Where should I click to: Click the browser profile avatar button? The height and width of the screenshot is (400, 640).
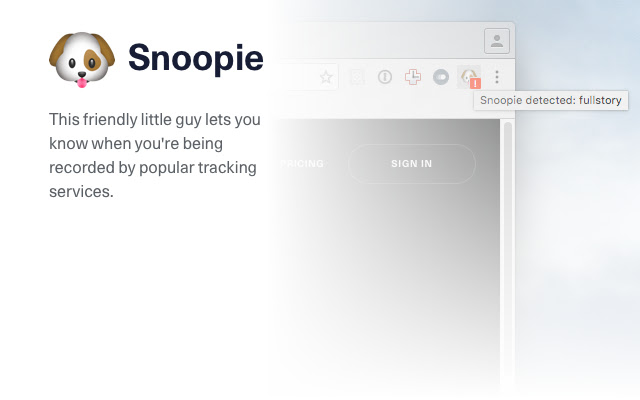[x=497, y=41]
